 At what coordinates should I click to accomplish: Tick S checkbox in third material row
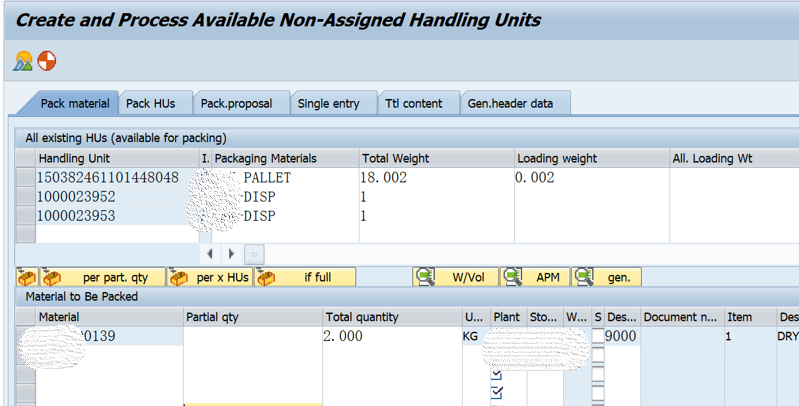pyautogui.click(x=598, y=374)
